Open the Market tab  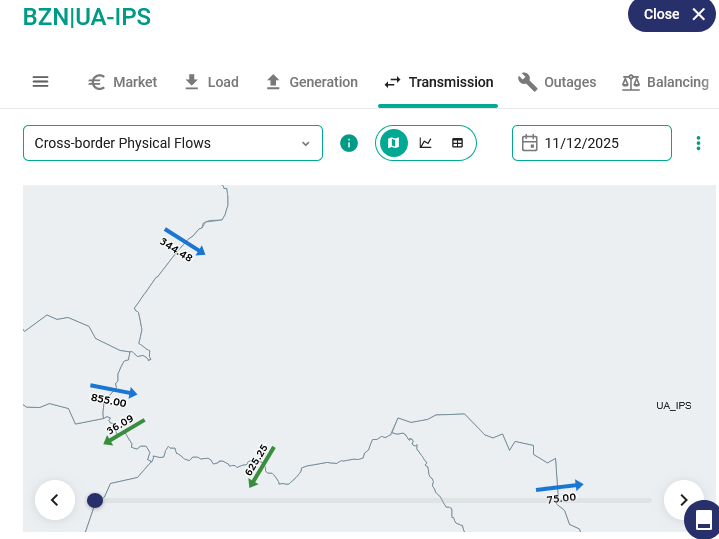coord(123,82)
